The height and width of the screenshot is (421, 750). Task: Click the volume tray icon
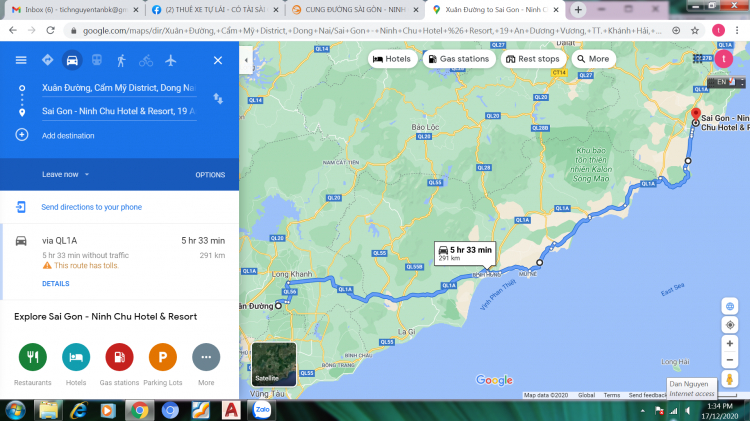pyautogui.click(x=687, y=411)
